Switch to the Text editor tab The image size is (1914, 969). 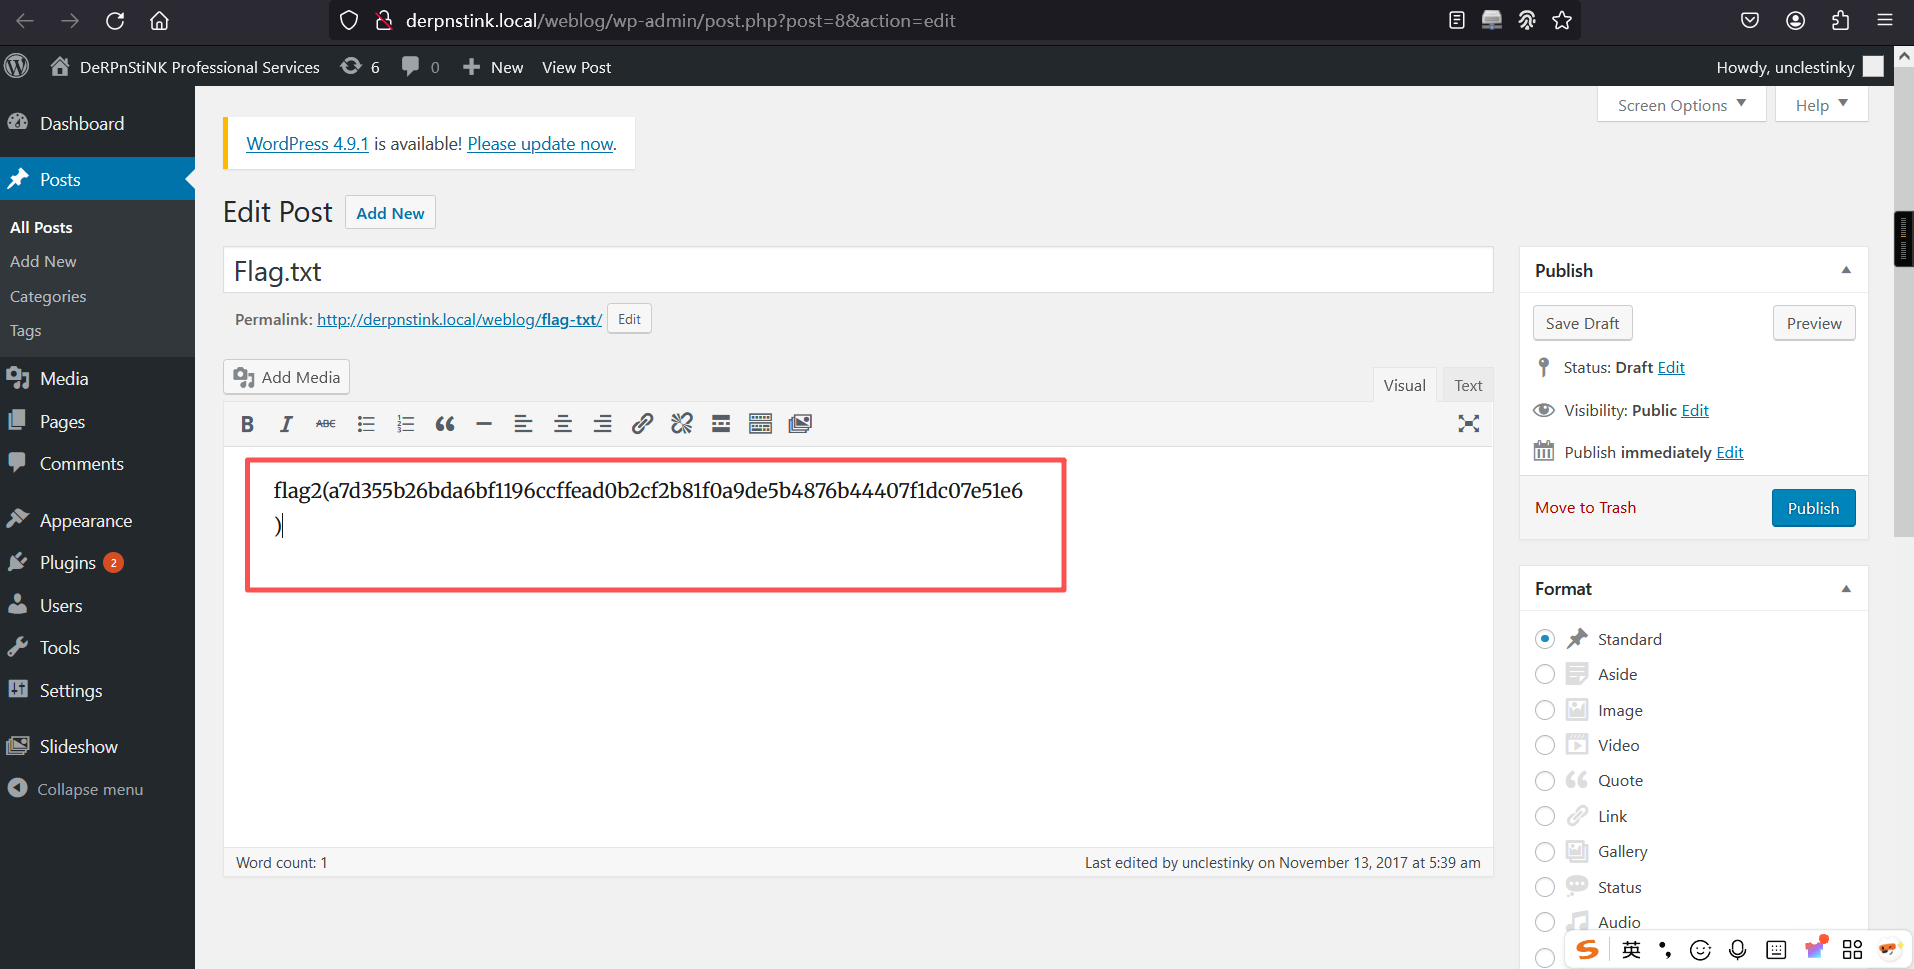coord(1468,385)
